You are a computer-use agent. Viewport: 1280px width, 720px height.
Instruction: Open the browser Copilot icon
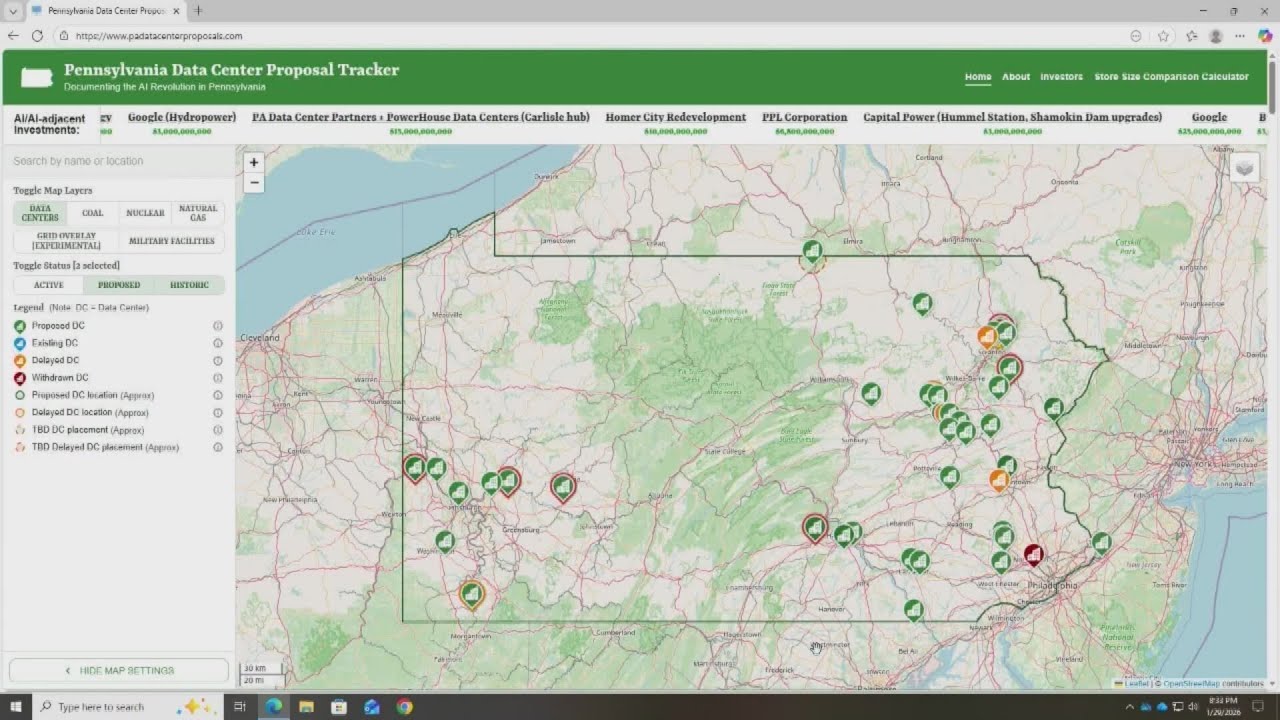click(1265, 35)
